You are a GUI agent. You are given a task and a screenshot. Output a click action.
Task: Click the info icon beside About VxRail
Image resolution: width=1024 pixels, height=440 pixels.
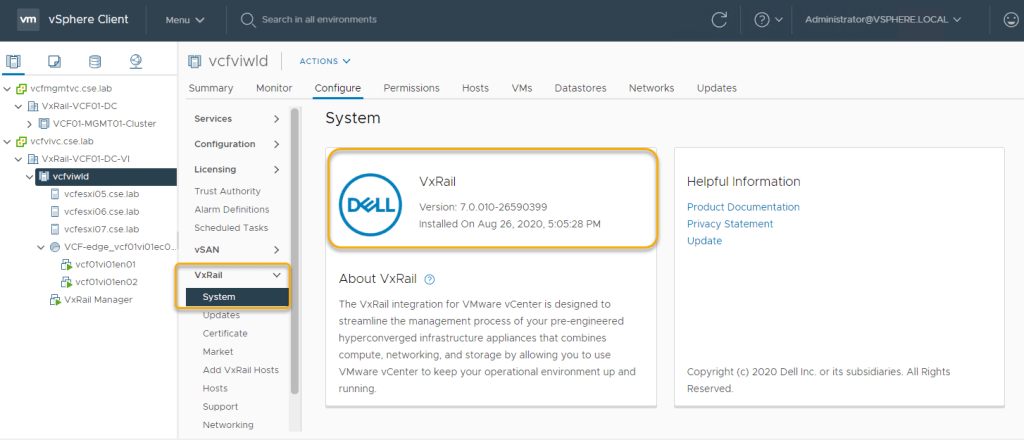tap(430, 279)
